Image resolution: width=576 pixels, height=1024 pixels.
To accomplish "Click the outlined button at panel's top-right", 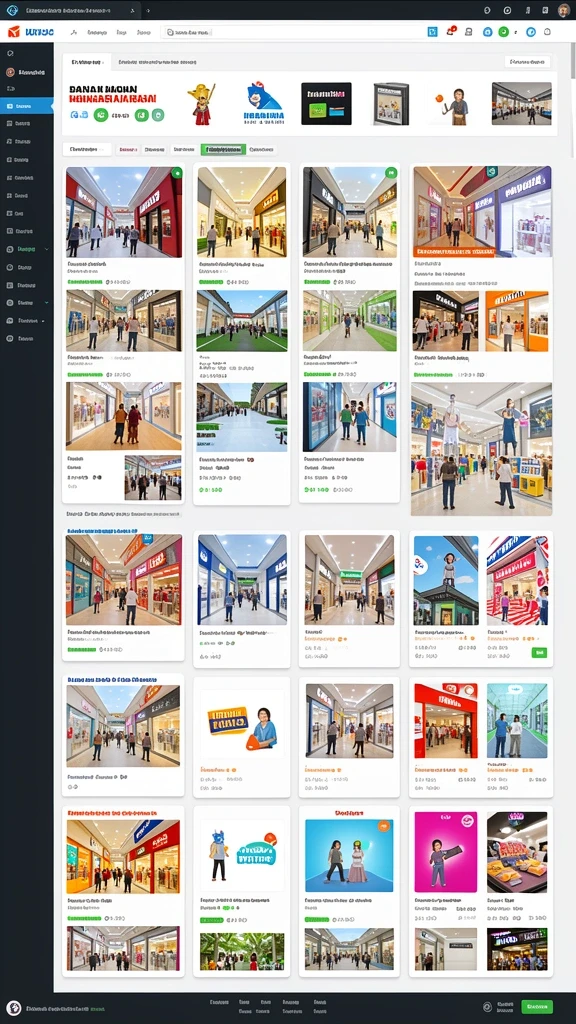I will [x=527, y=62].
